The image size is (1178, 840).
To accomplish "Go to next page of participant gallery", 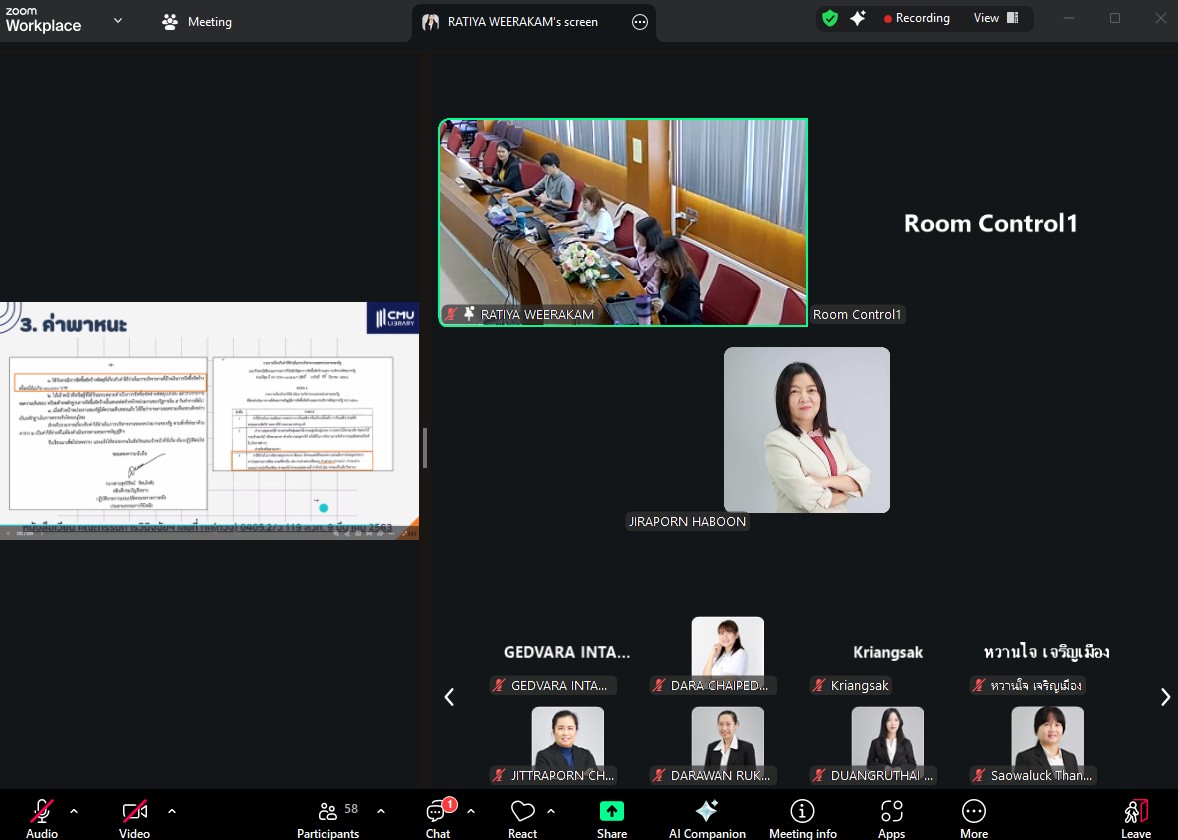I will pos(1165,697).
